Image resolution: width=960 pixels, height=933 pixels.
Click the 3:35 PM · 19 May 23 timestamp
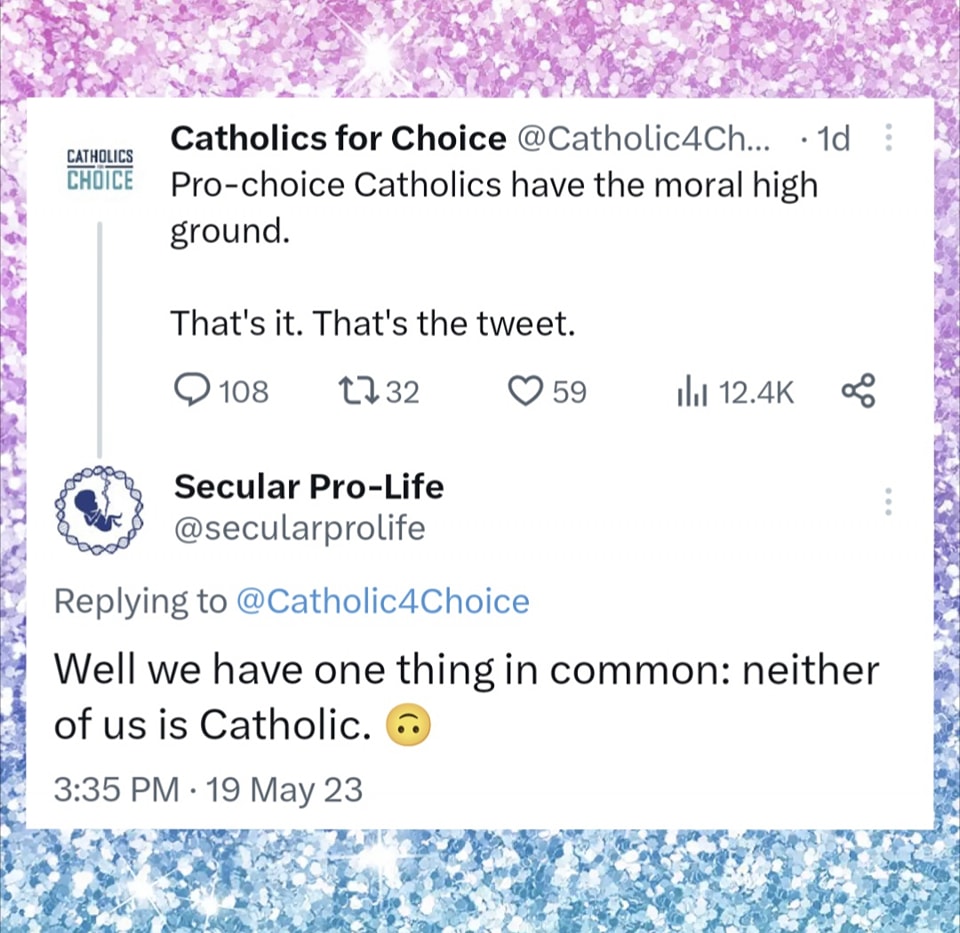coord(207,790)
